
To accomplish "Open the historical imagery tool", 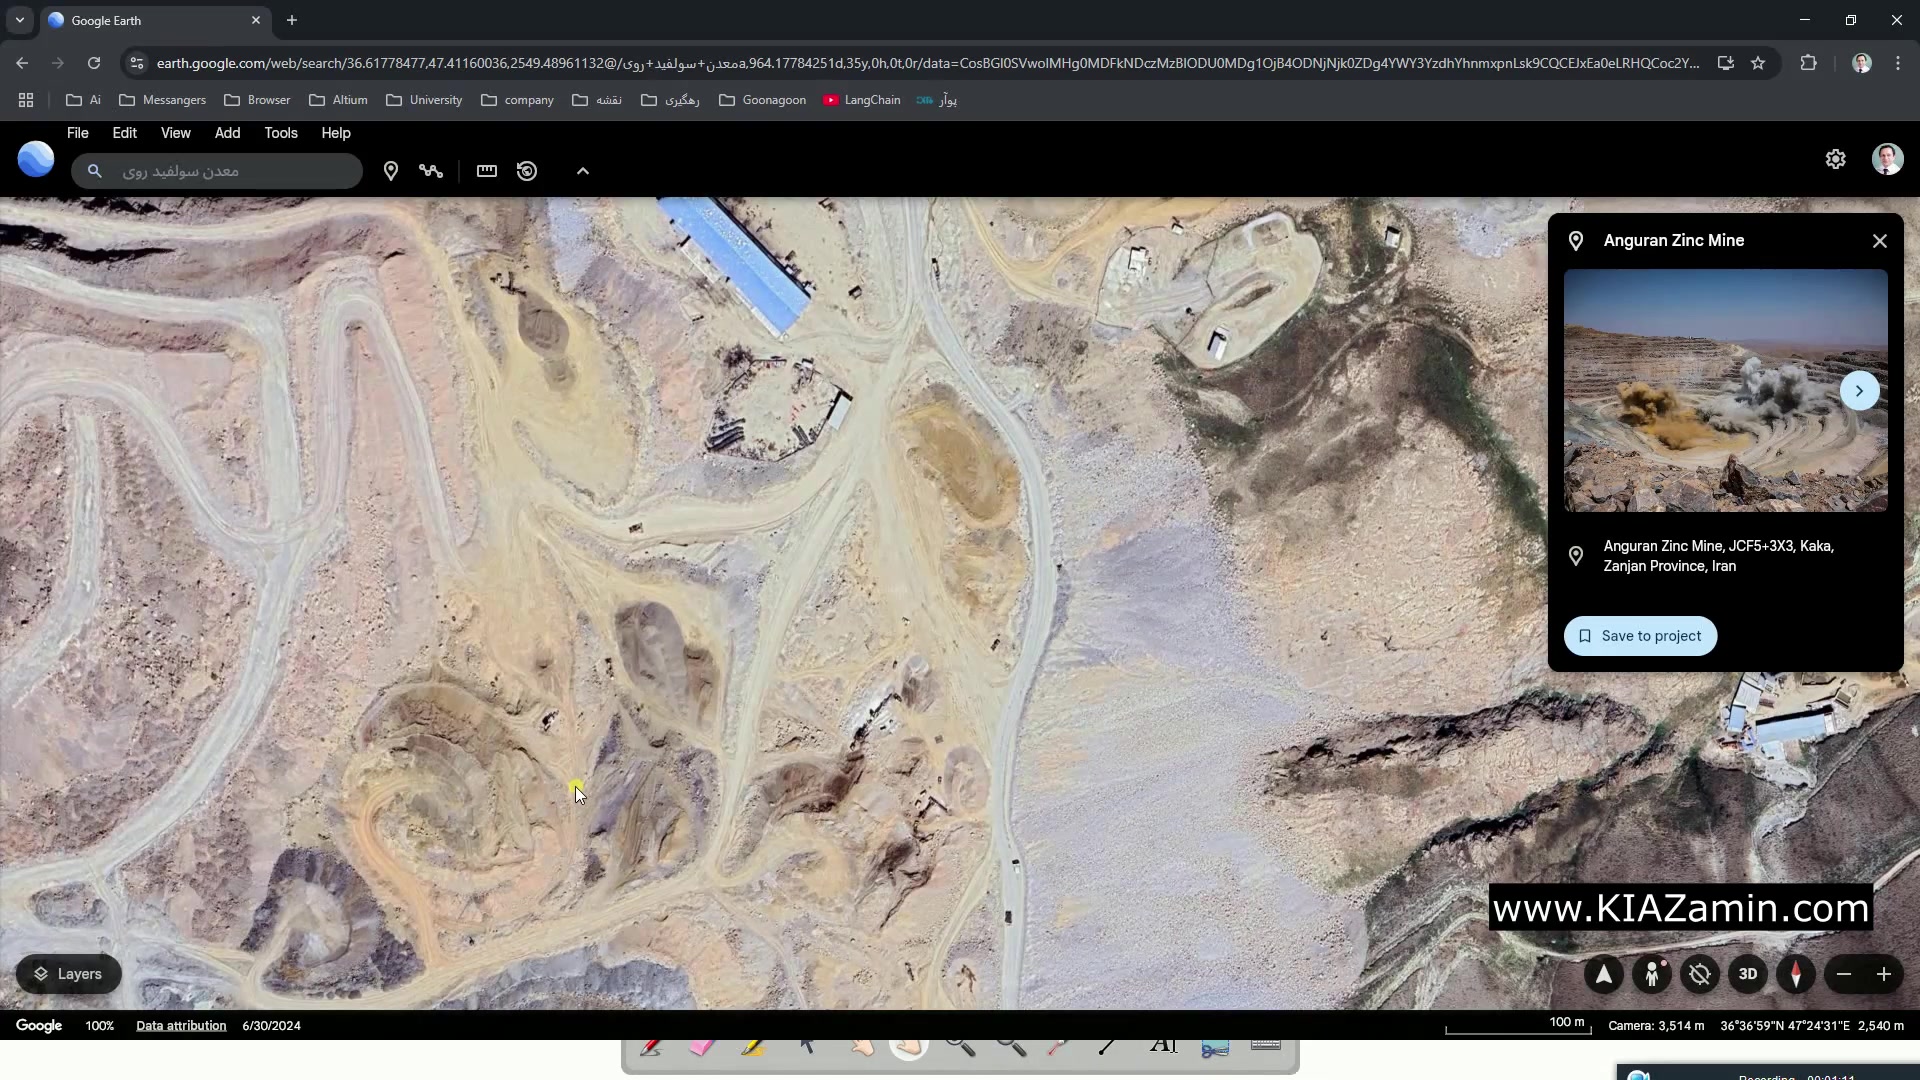I will [527, 171].
